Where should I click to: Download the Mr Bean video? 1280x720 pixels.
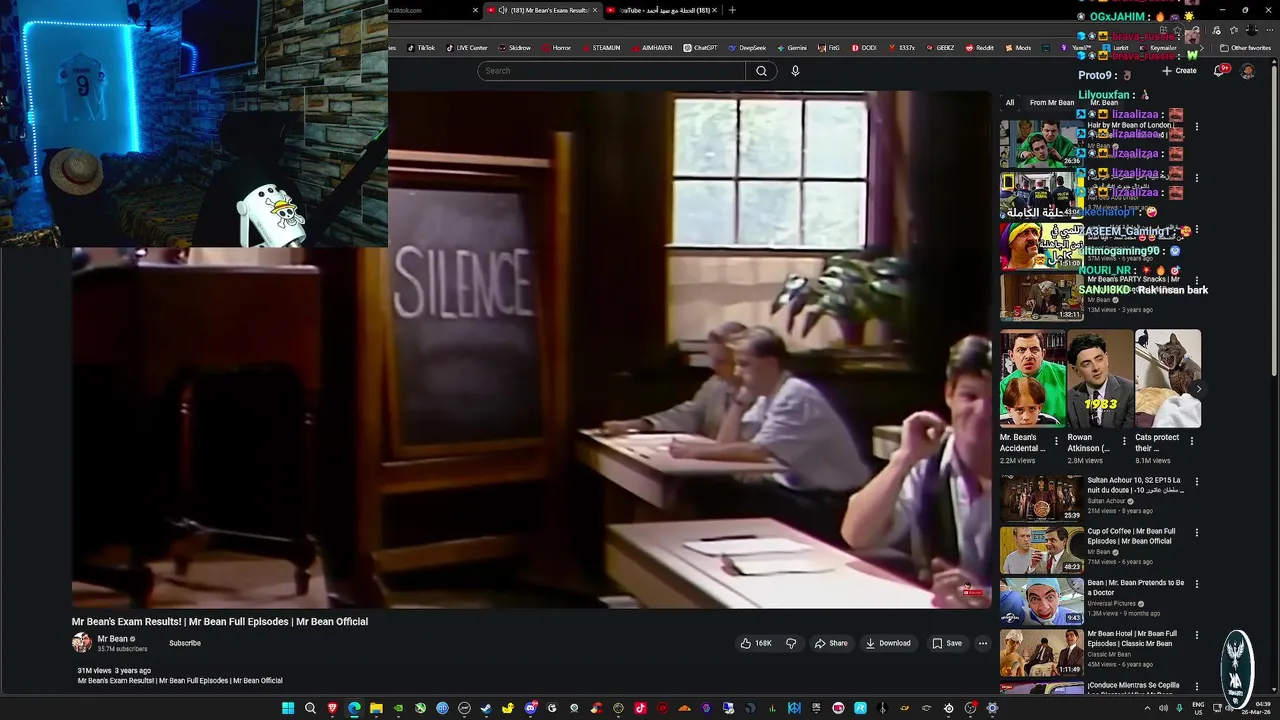coord(888,643)
